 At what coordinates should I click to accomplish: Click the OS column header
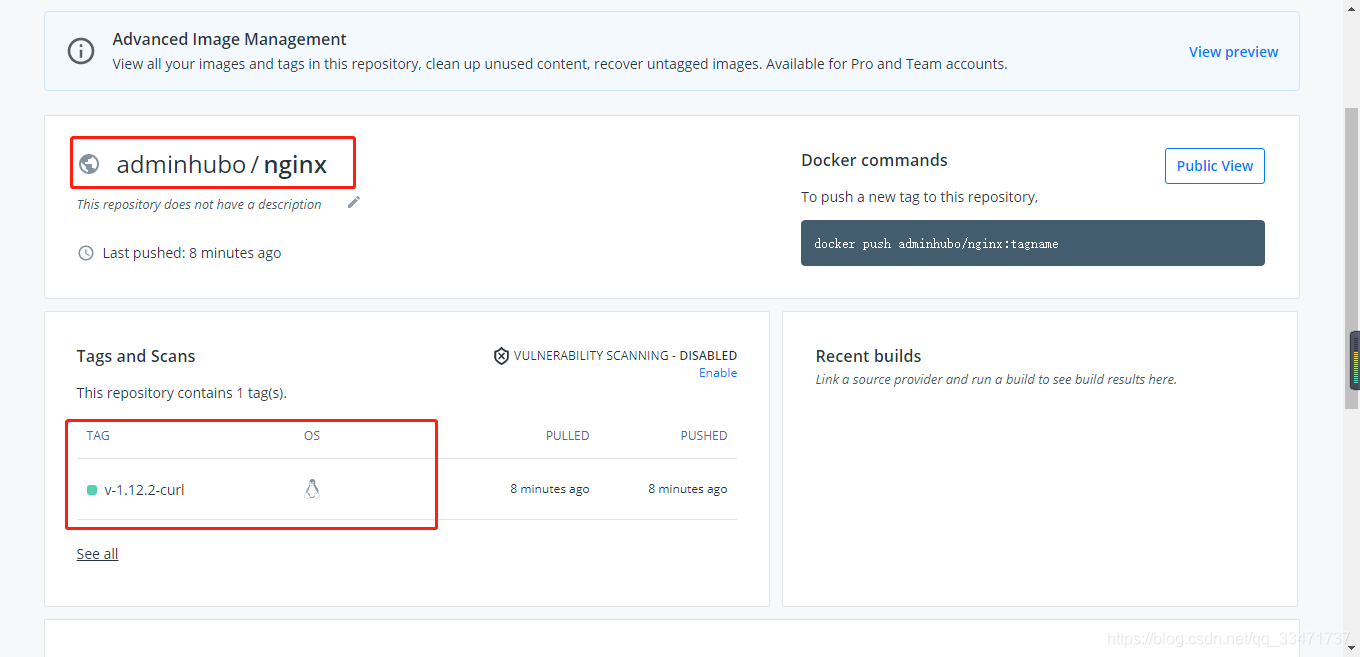click(x=312, y=436)
